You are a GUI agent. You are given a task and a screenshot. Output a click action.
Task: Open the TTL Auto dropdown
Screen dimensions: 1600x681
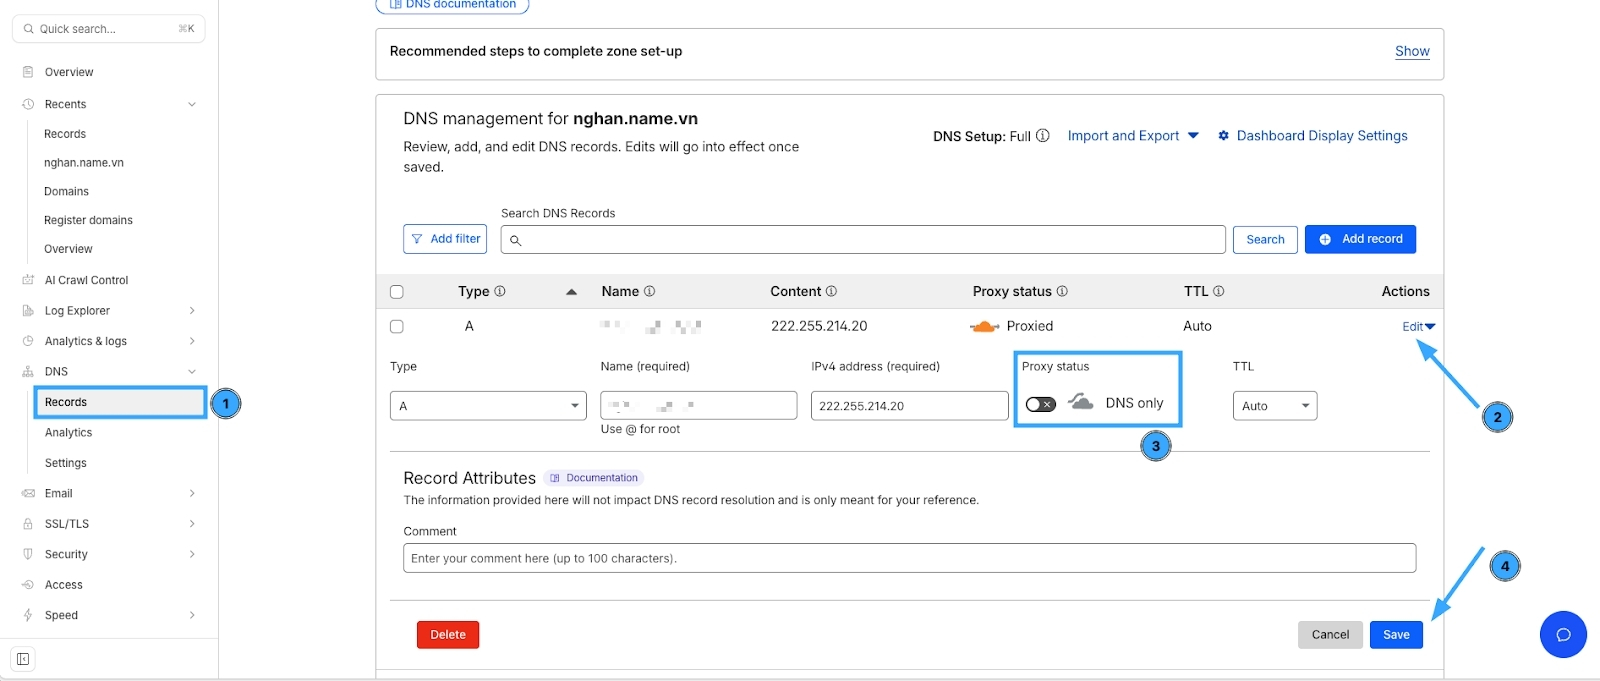pos(1274,406)
